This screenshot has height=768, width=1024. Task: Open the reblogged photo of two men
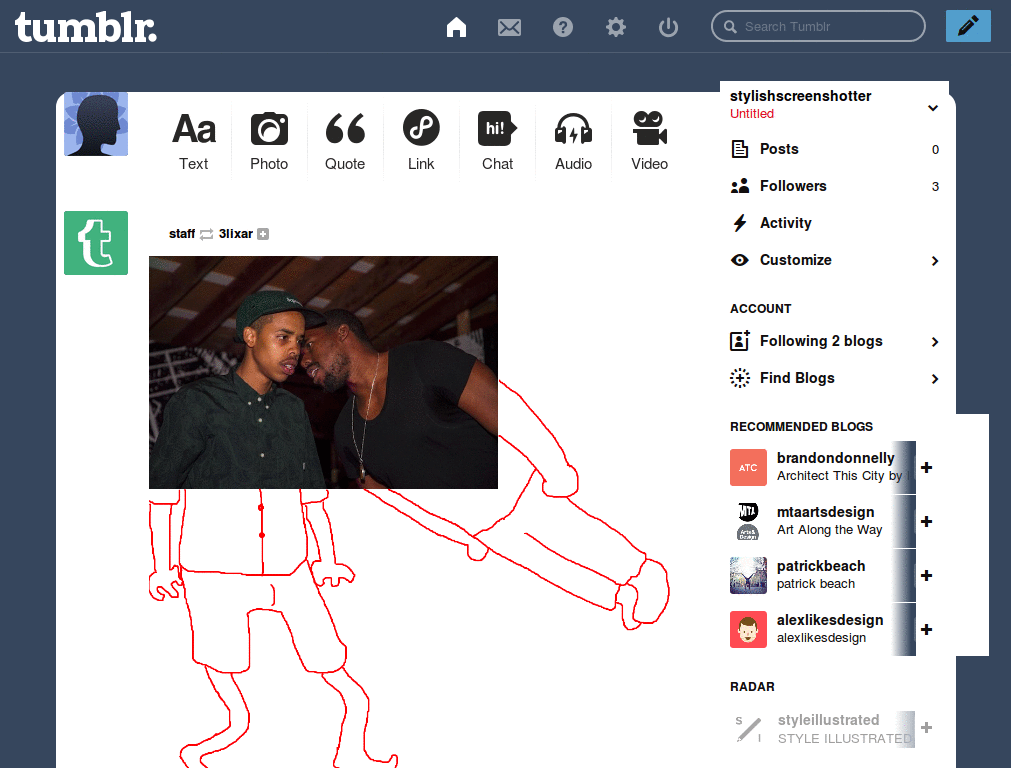[x=323, y=372]
